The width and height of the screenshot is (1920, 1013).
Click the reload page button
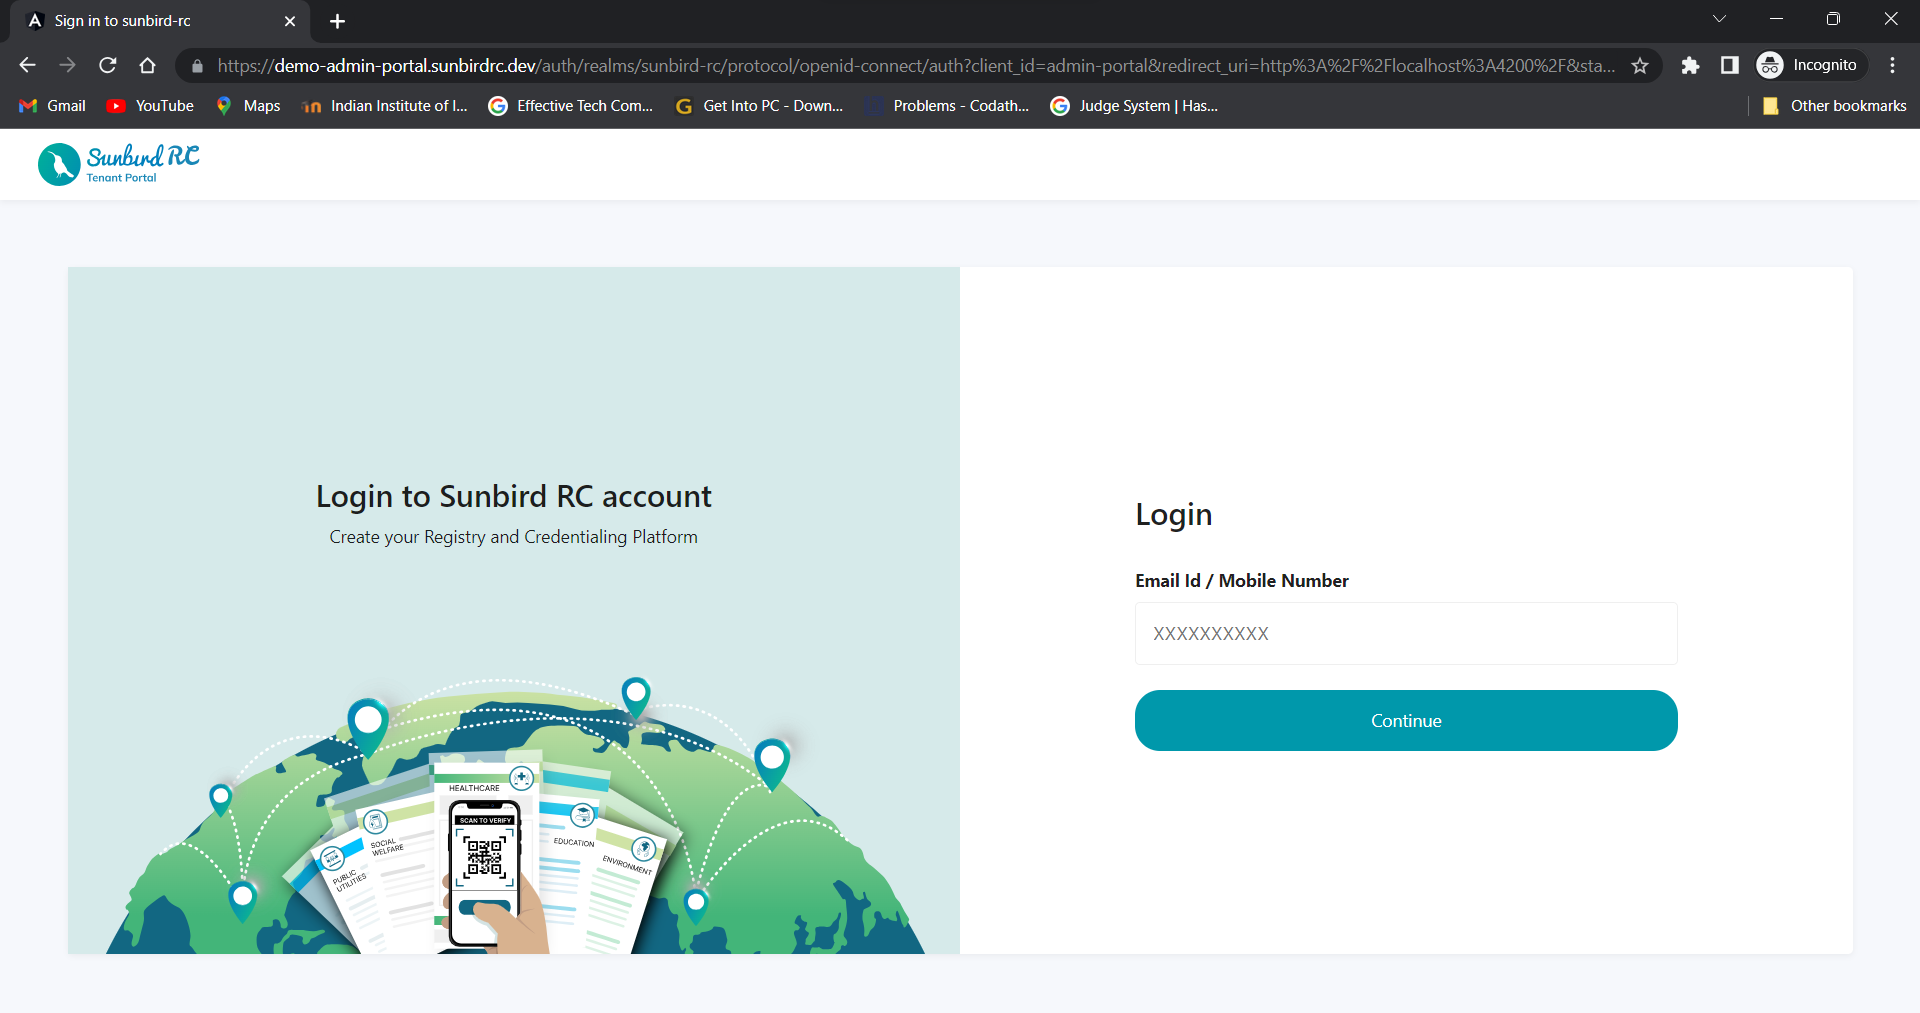pos(107,65)
